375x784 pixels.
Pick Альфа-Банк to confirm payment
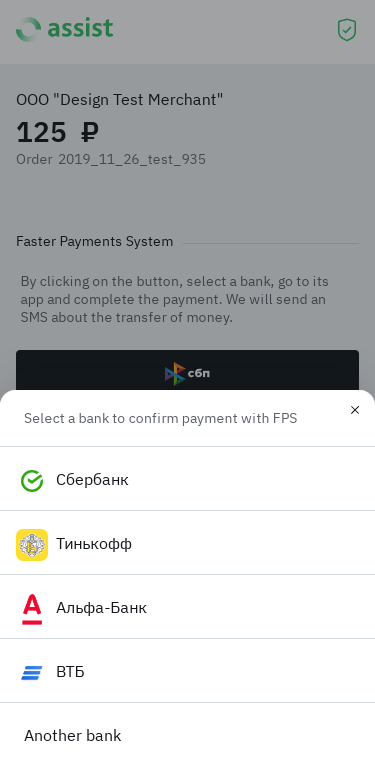point(188,607)
